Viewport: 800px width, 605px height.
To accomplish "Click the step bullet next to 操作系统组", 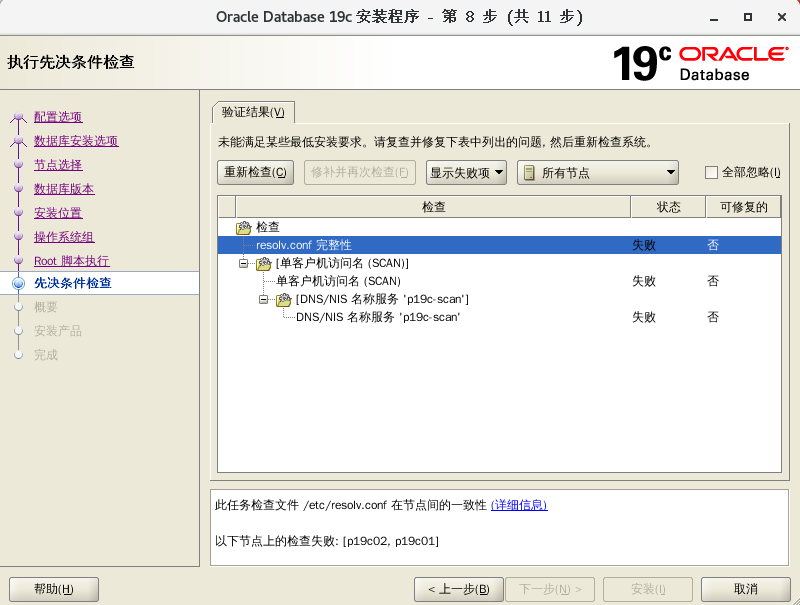I will (18, 237).
